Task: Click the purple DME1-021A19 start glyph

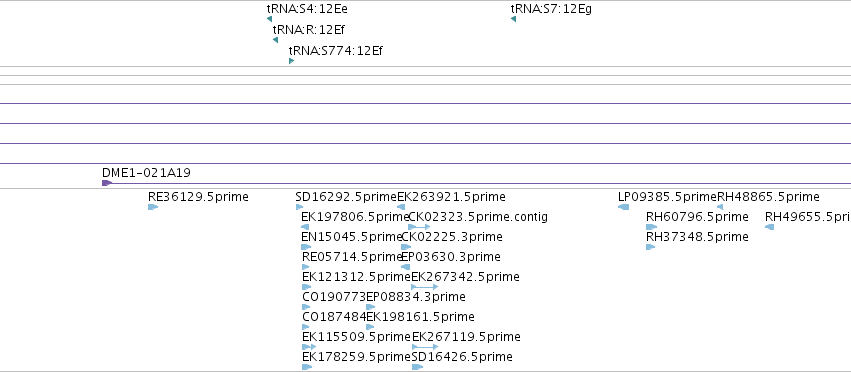Action: 107,183
